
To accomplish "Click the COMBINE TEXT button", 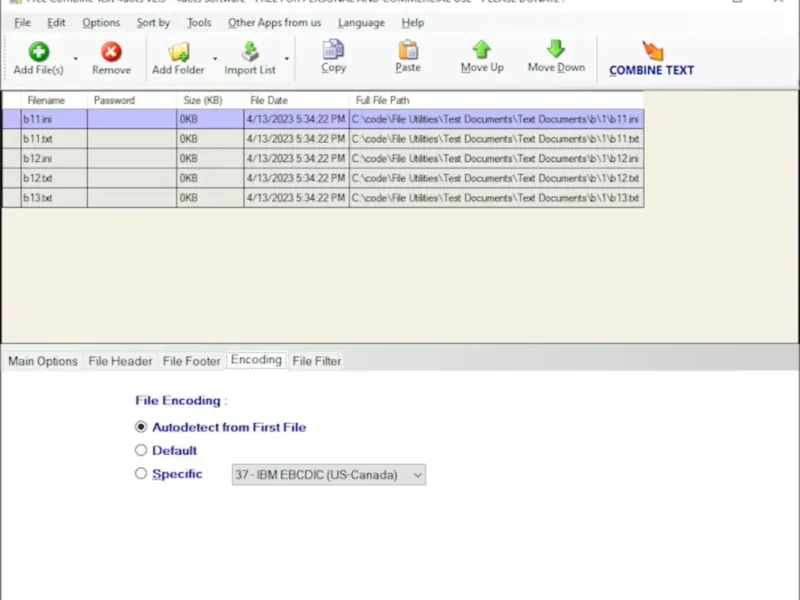I will [652, 59].
